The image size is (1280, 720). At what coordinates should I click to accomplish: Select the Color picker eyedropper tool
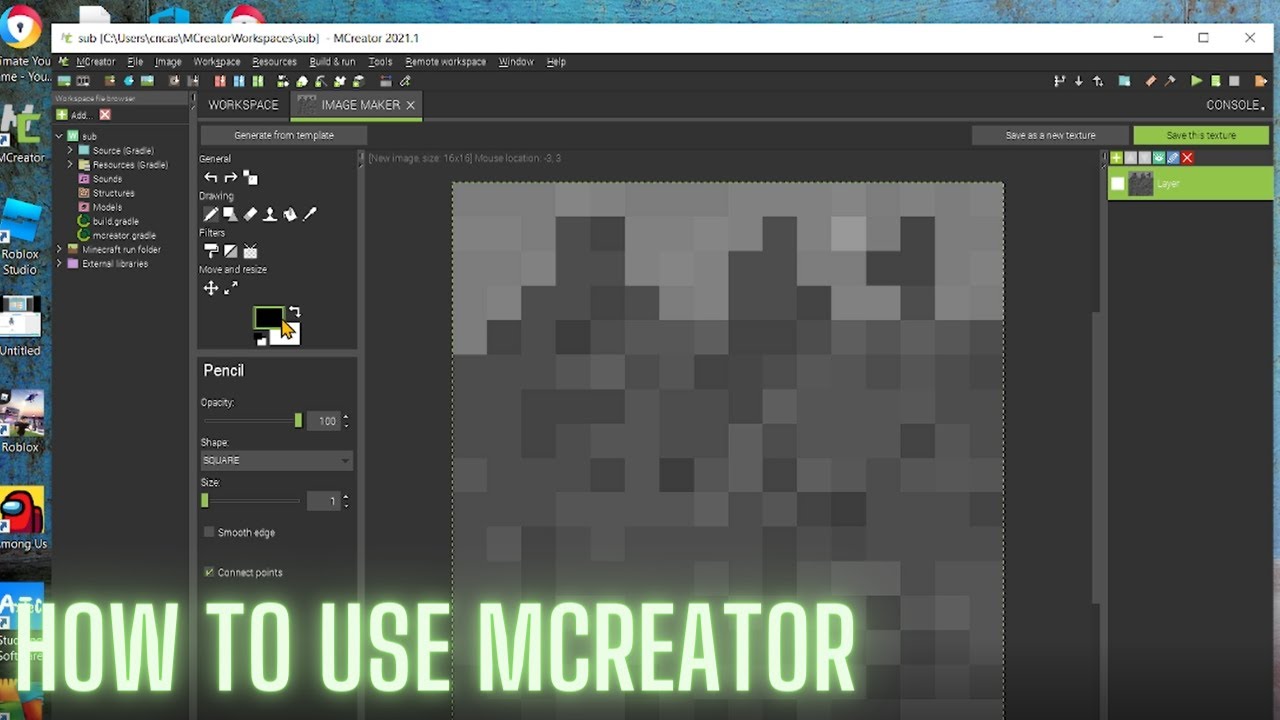[x=310, y=214]
